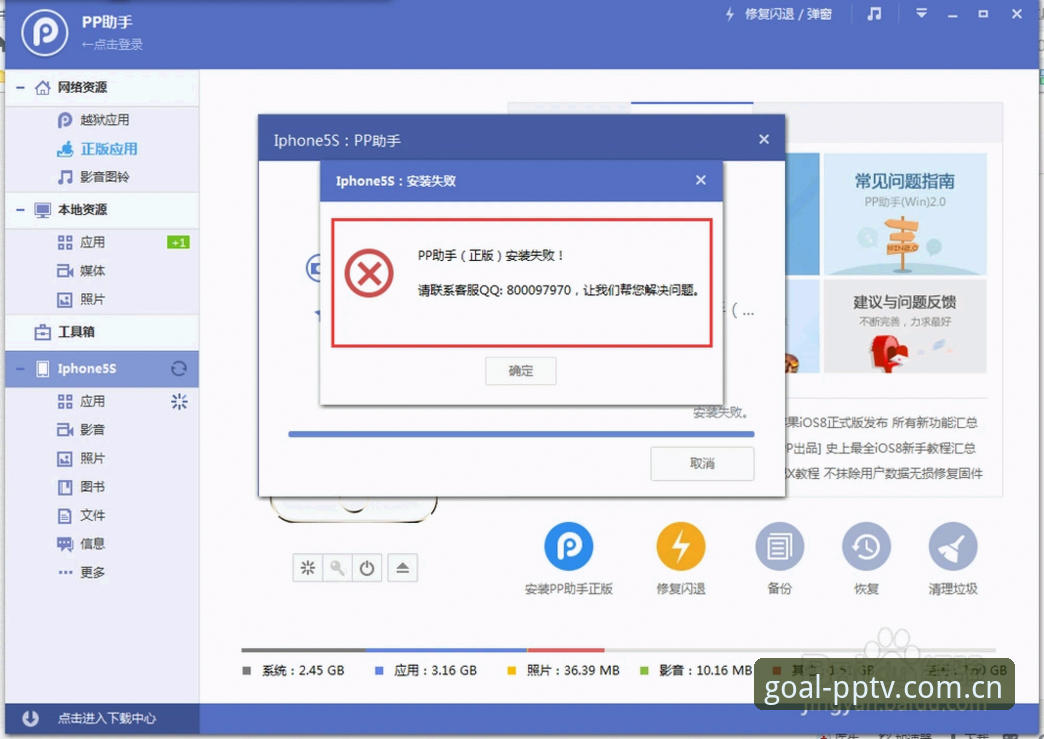Click the download arrow icon at bottom
The height and width of the screenshot is (739, 1044).
click(x=30, y=718)
